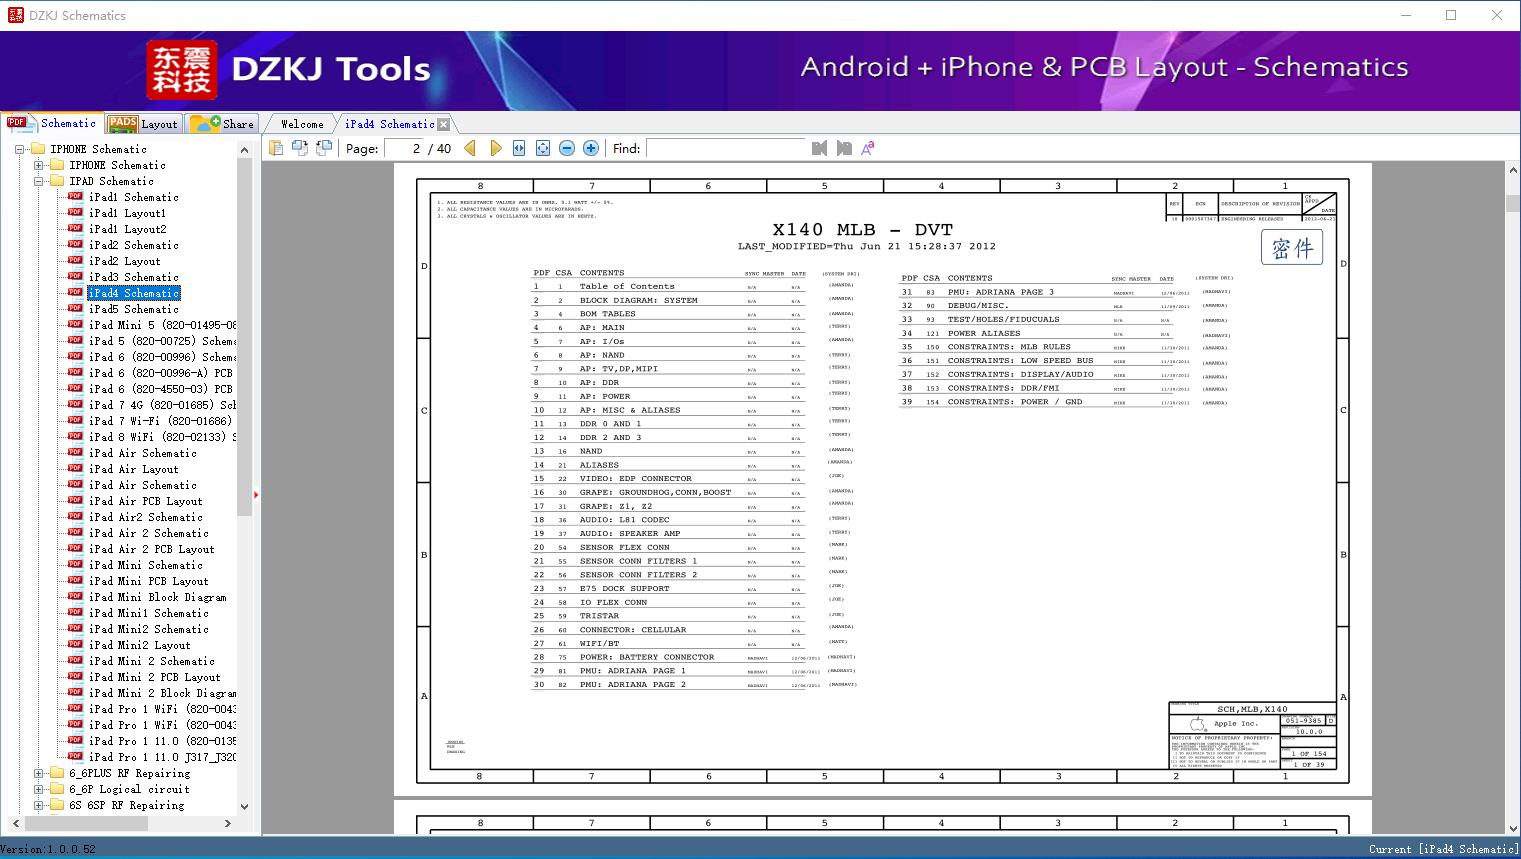Open iPad2 Schematic in the tree
Screen dimensions: 1521x859
click(134, 245)
